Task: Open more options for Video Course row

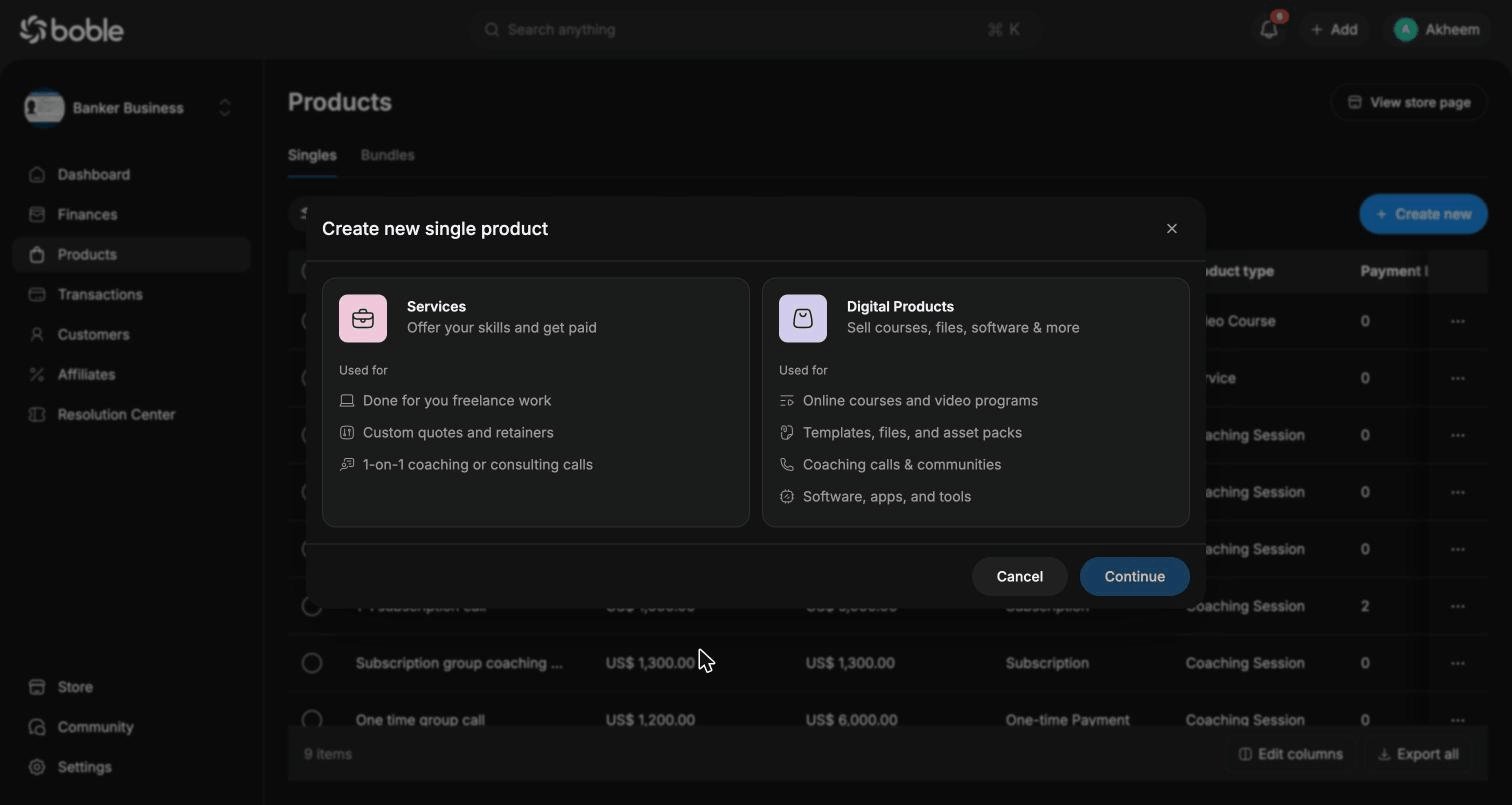Action: coord(1458,322)
